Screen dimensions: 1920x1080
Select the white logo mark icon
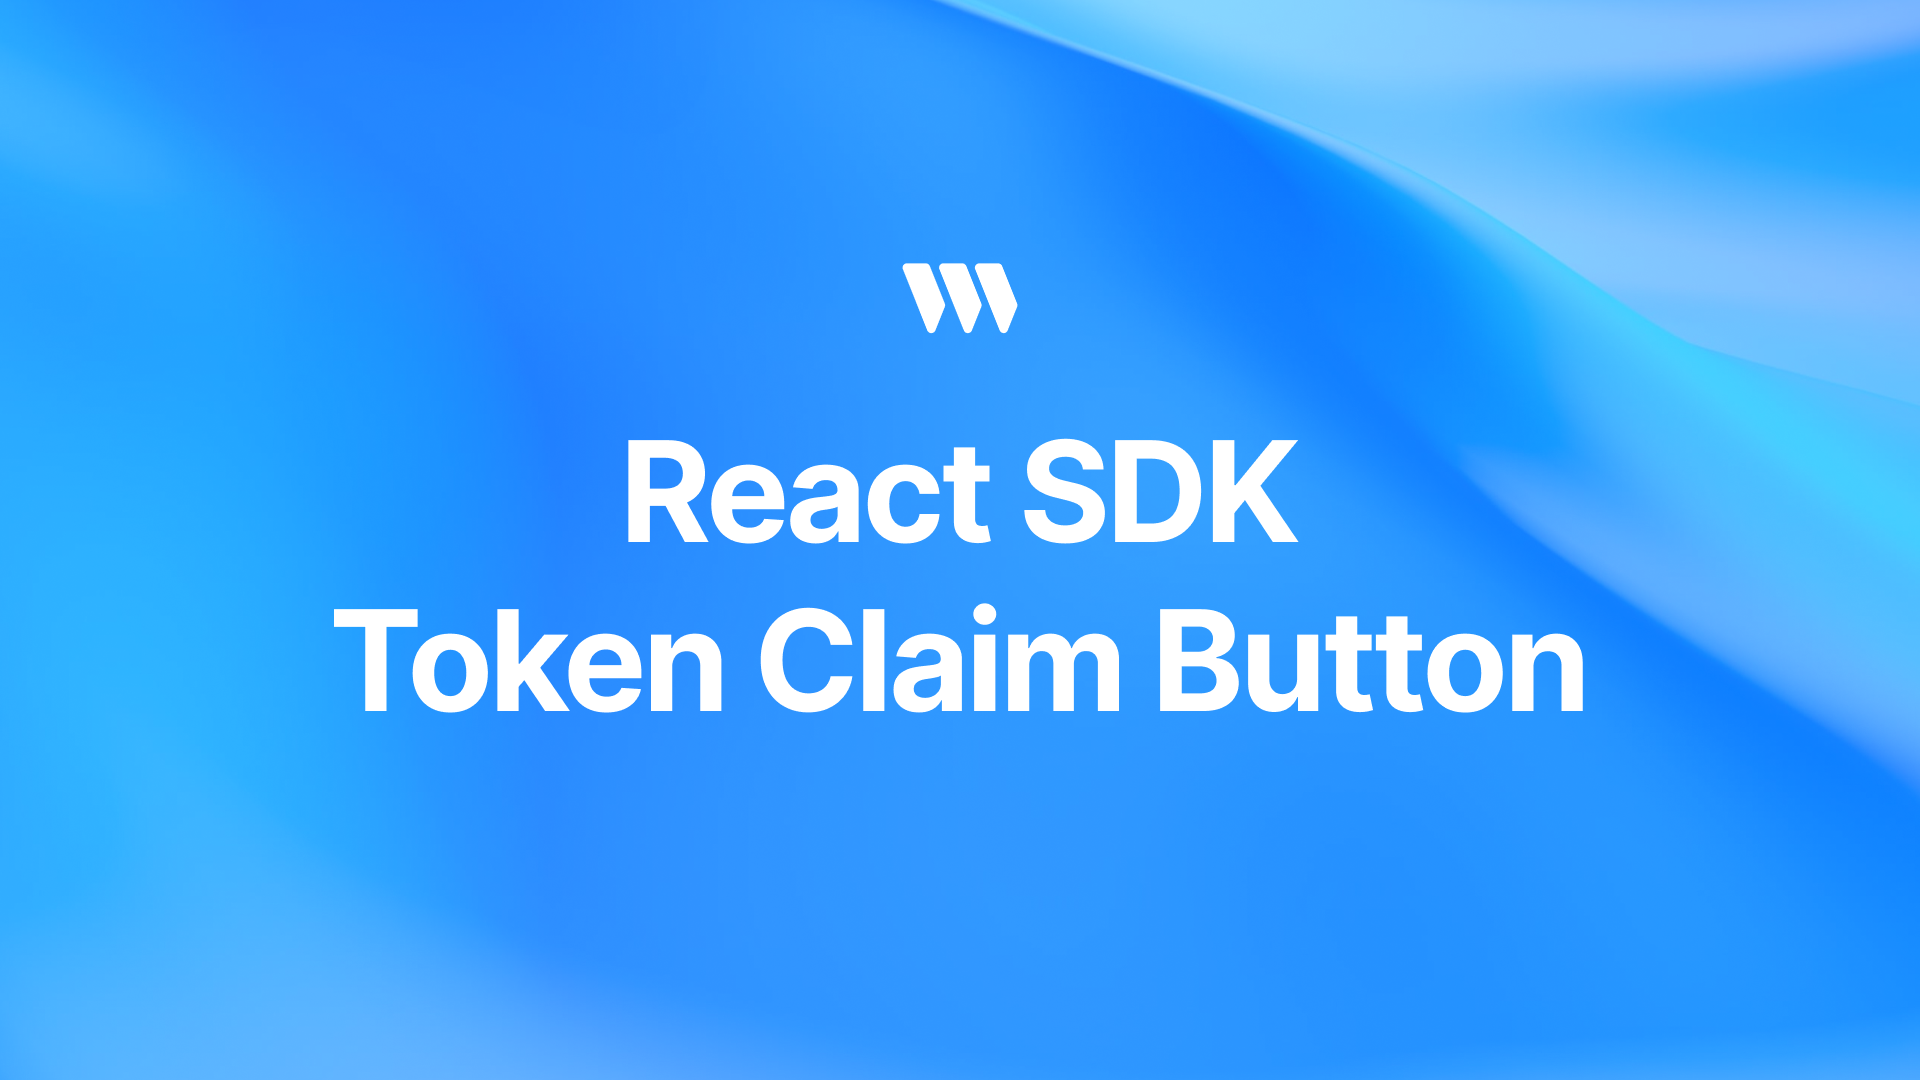[x=960, y=301]
